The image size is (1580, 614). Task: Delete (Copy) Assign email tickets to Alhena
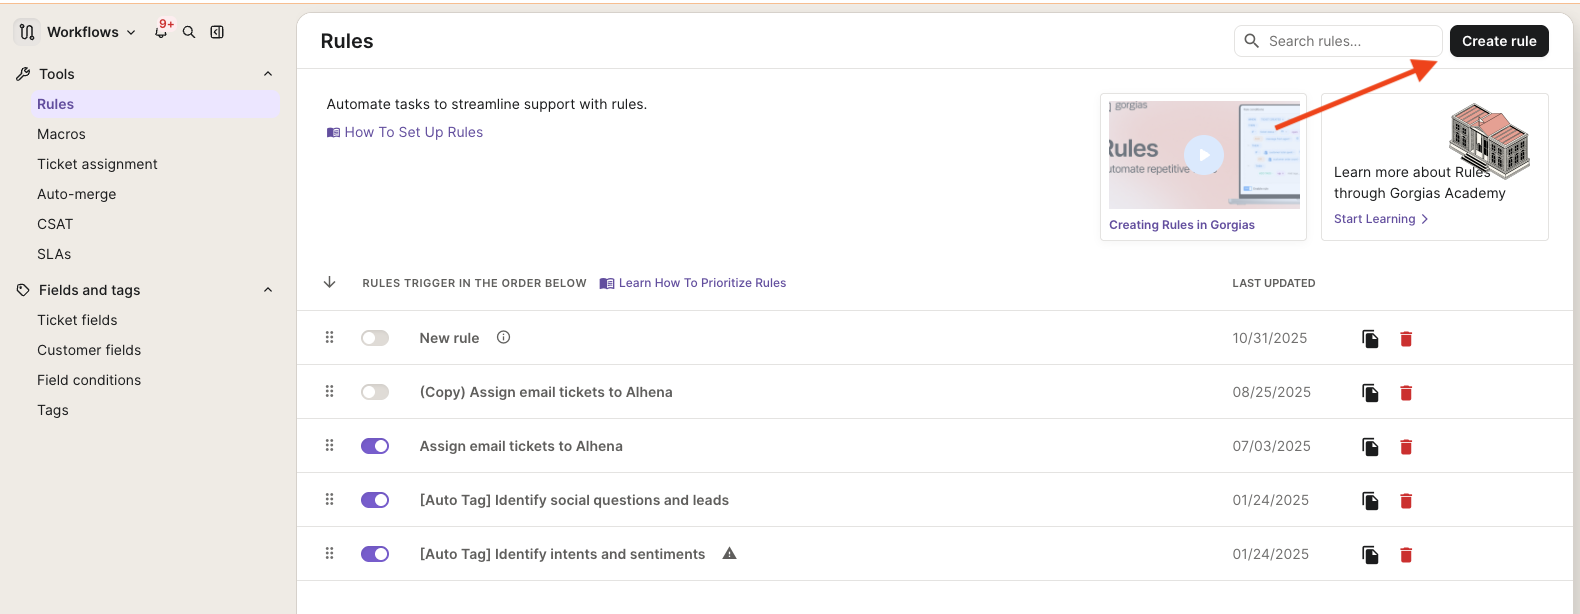(x=1406, y=393)
